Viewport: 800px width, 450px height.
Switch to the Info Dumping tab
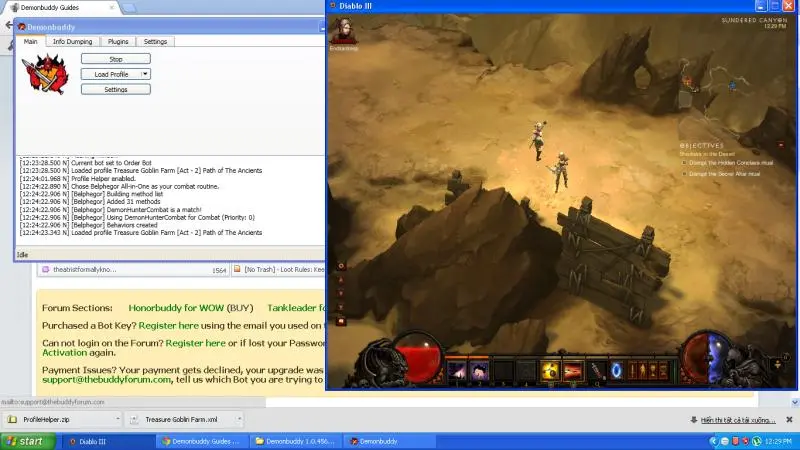[x=72, y=42]
